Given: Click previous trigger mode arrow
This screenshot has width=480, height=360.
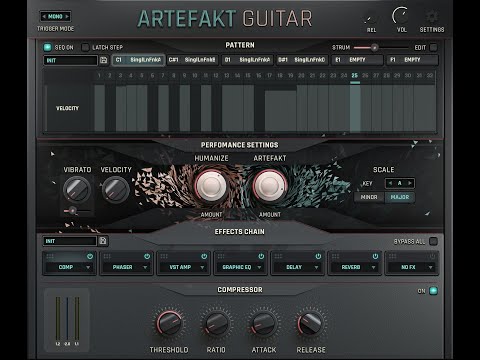Looking at the screenshot, I should 44,16.
